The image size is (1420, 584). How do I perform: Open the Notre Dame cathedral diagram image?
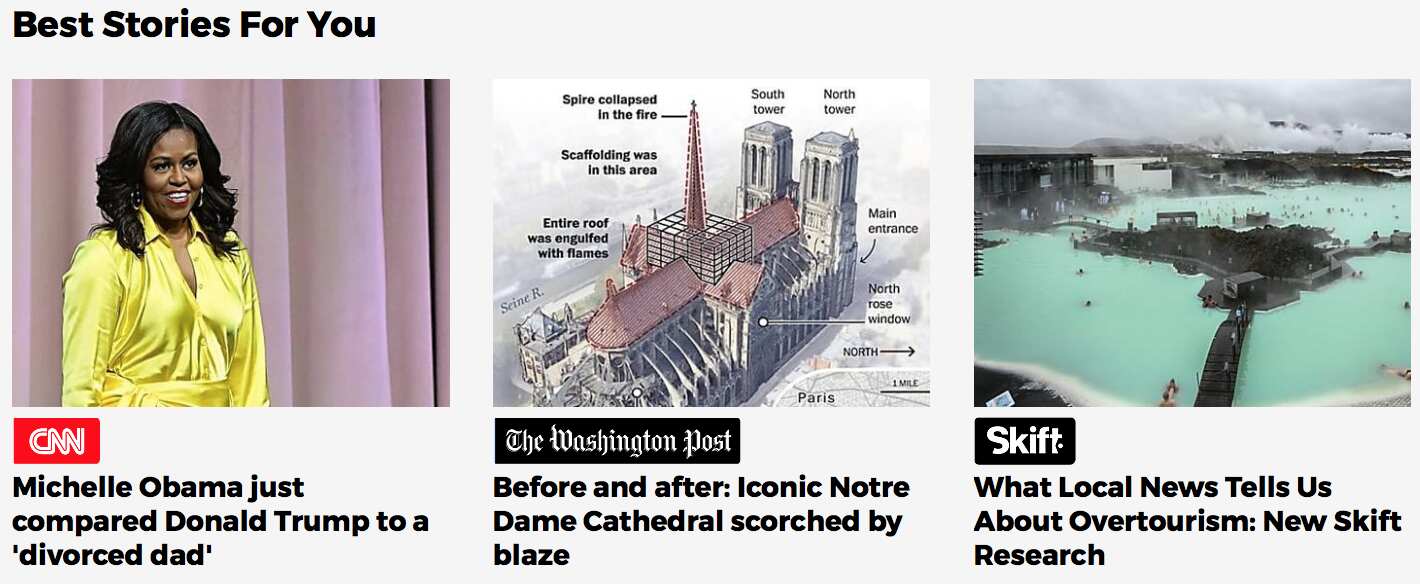(711, 243)
